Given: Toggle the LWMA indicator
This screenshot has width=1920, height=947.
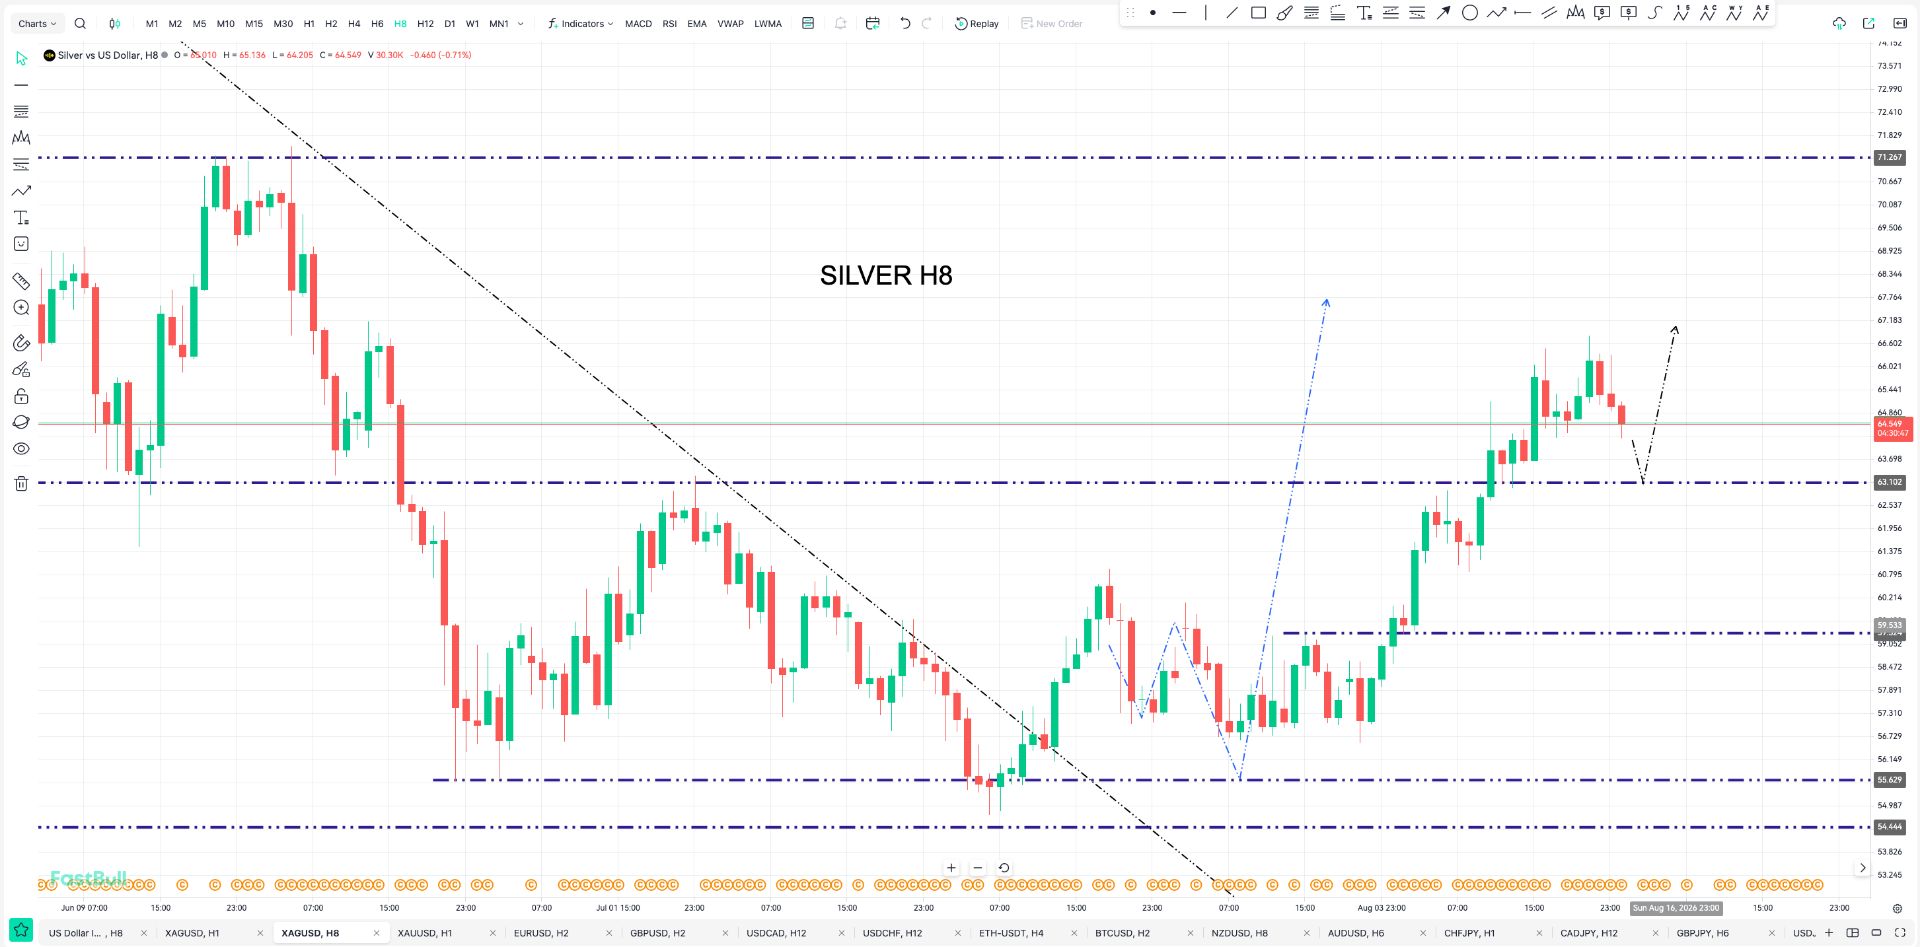Looking at the screenshot, I should [x=768, y=24].
